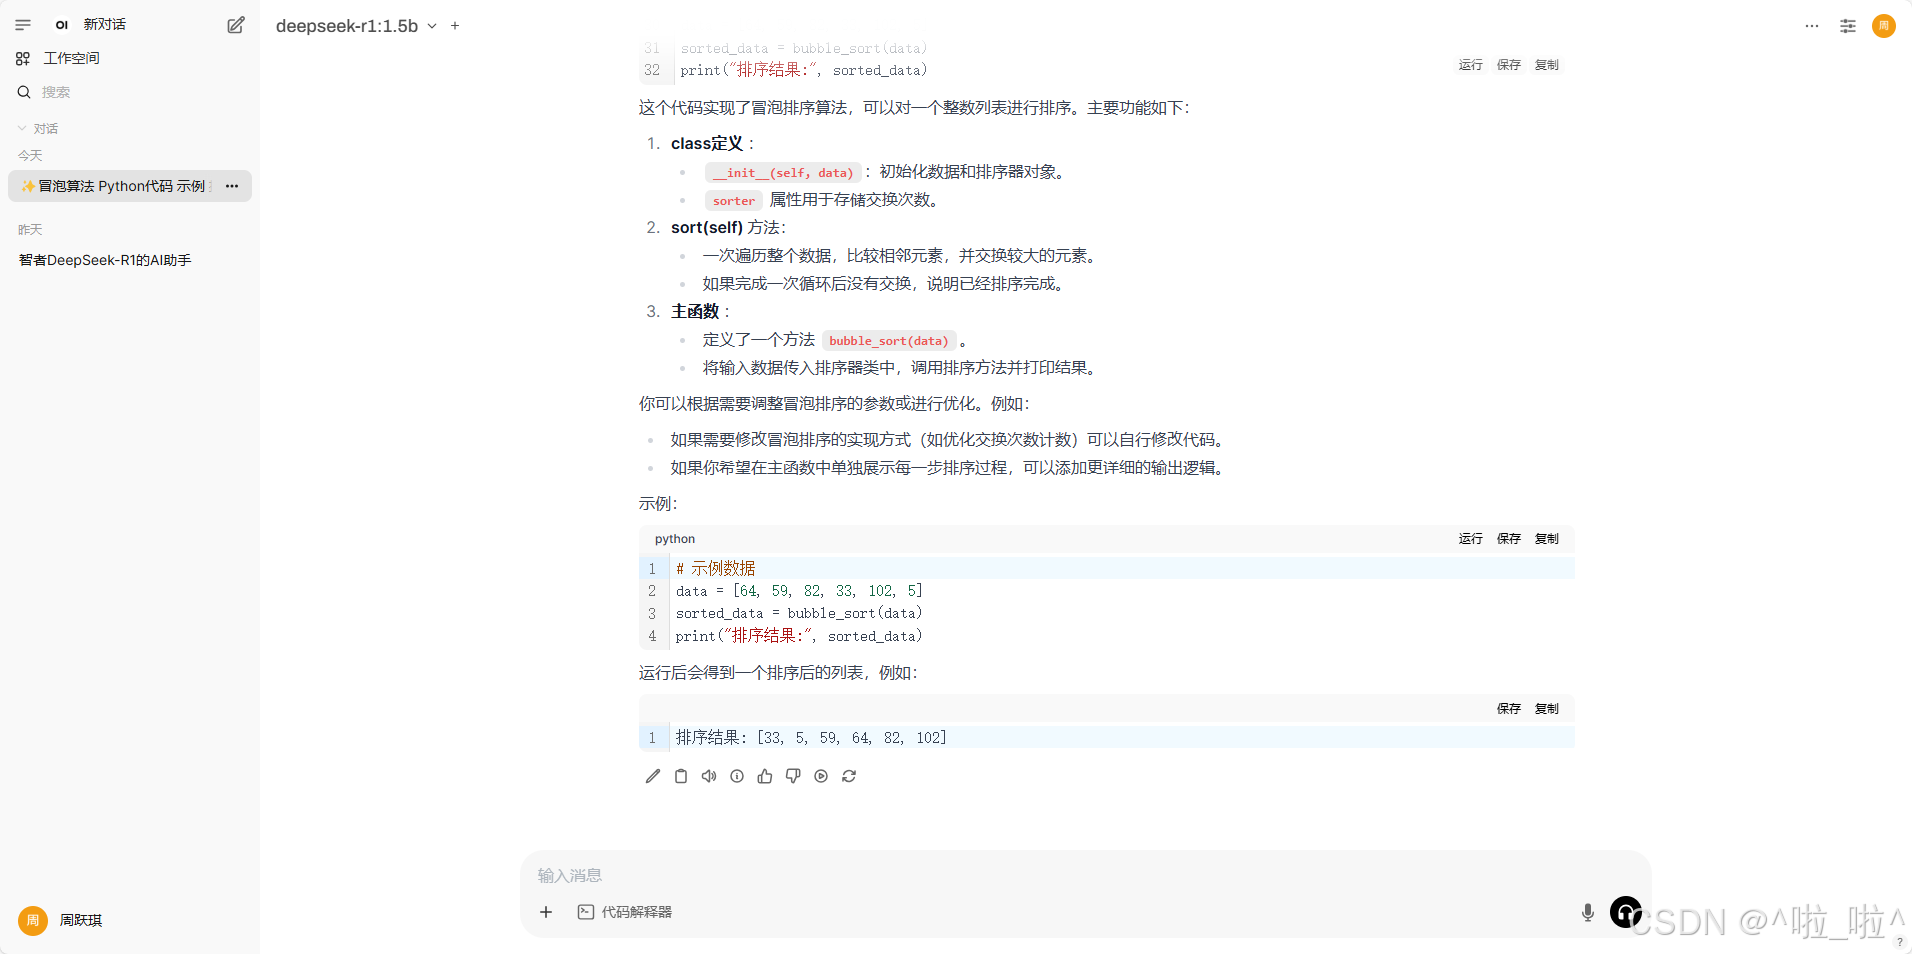
Task: Open options menu for 冒泡算法 Python代码 chat
Action: [x=231, y=186]
